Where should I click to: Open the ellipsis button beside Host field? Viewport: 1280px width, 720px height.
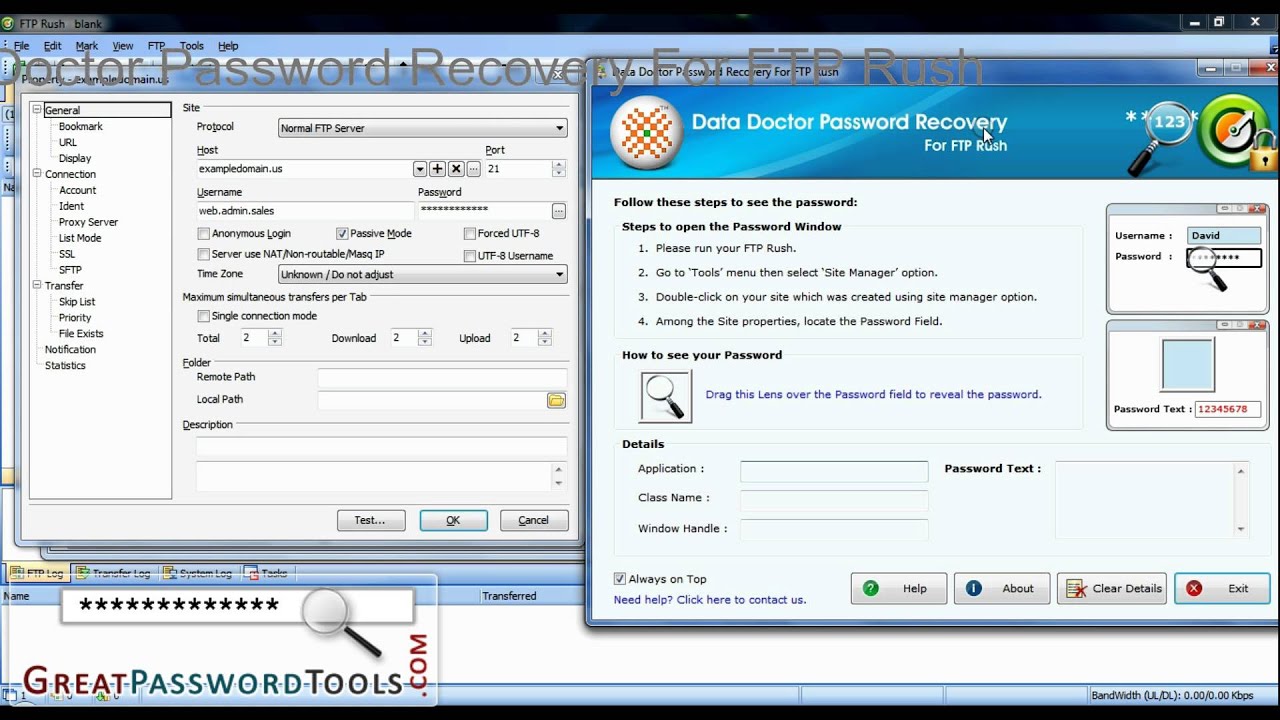473,169
